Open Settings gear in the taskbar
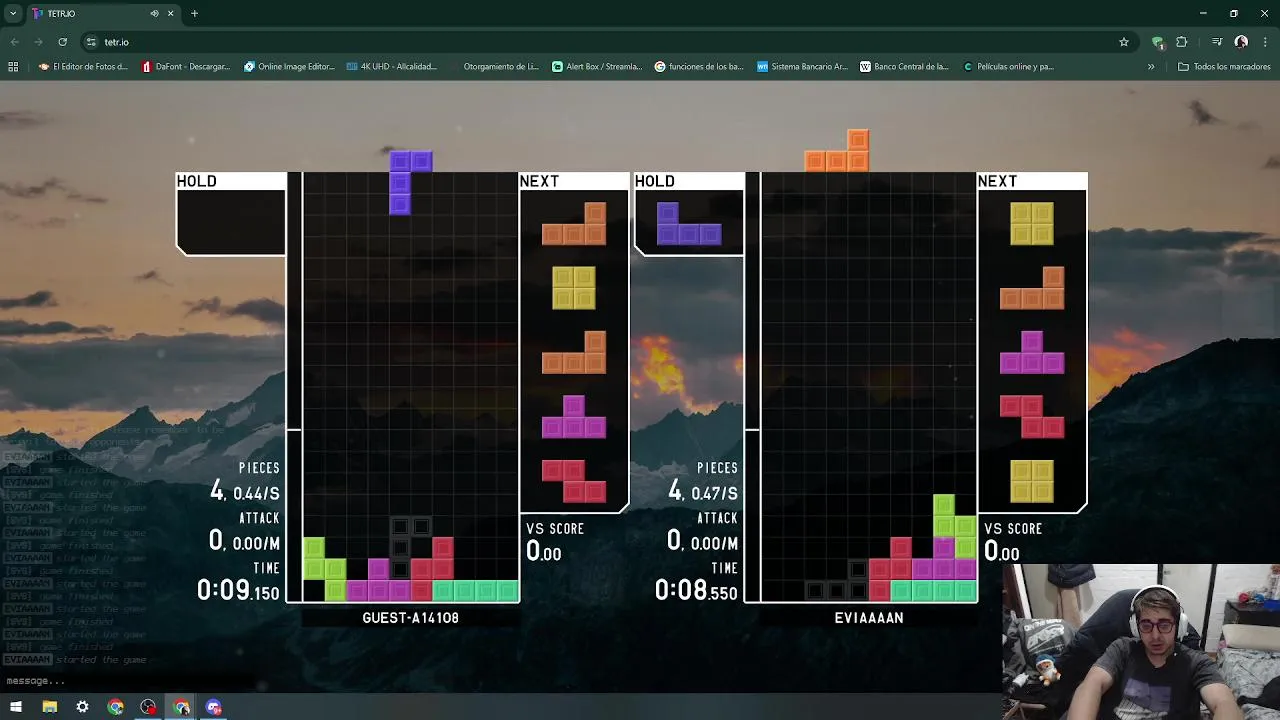1280x720 pixels. click(82, 707)
